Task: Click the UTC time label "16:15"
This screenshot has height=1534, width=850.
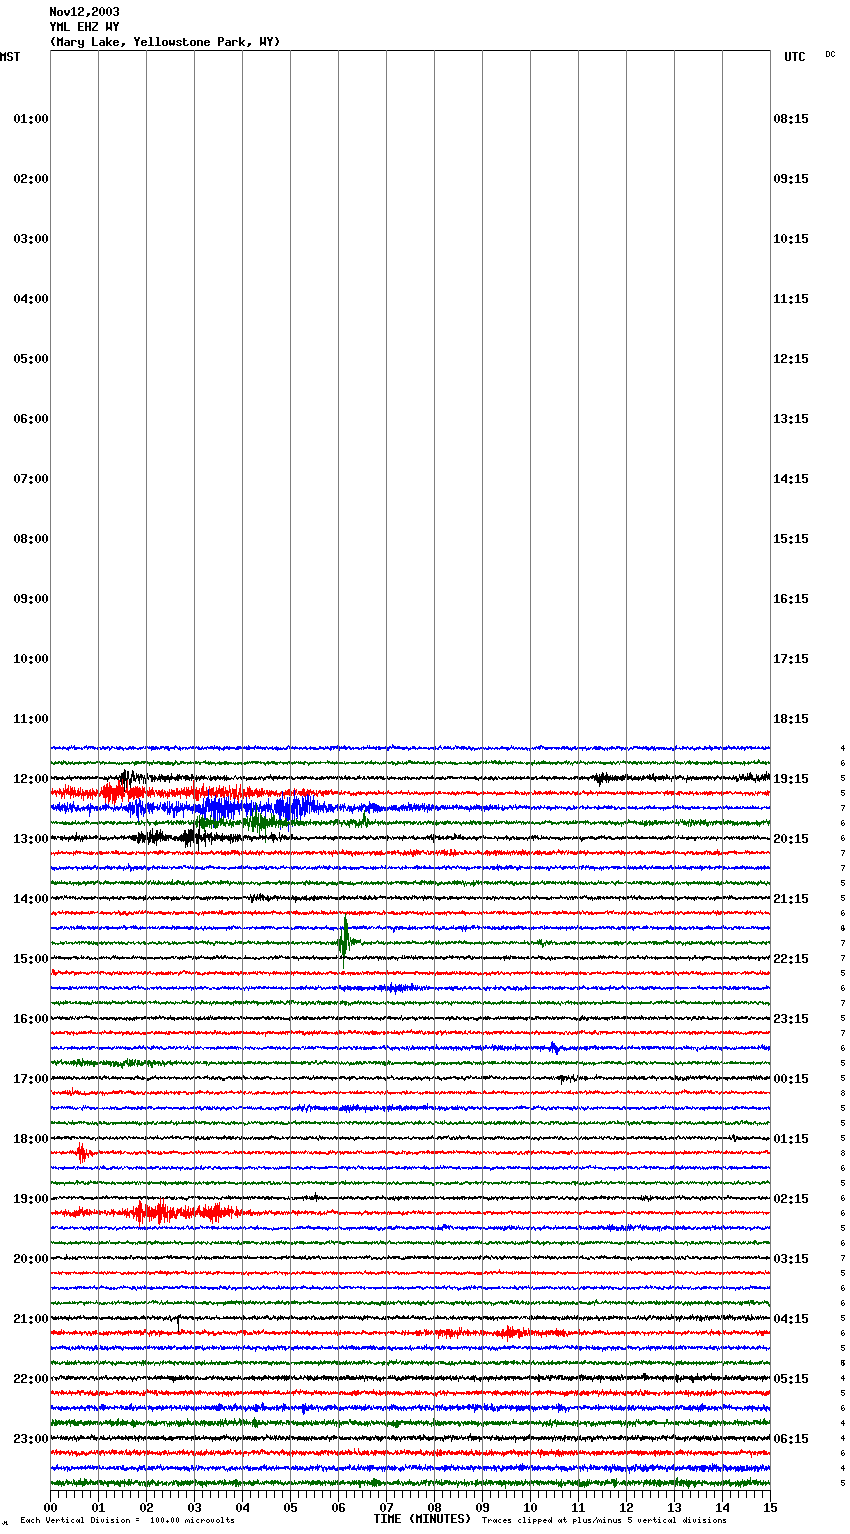Action: tap(791, 599)
